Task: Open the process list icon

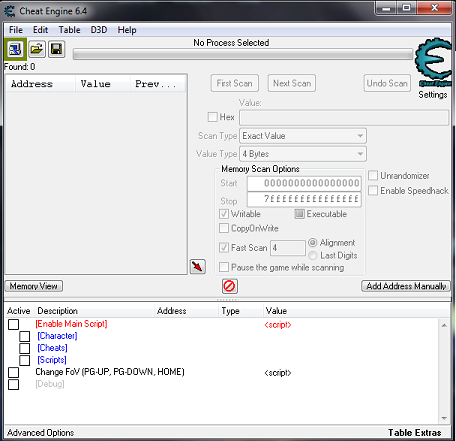Action: 15,49
